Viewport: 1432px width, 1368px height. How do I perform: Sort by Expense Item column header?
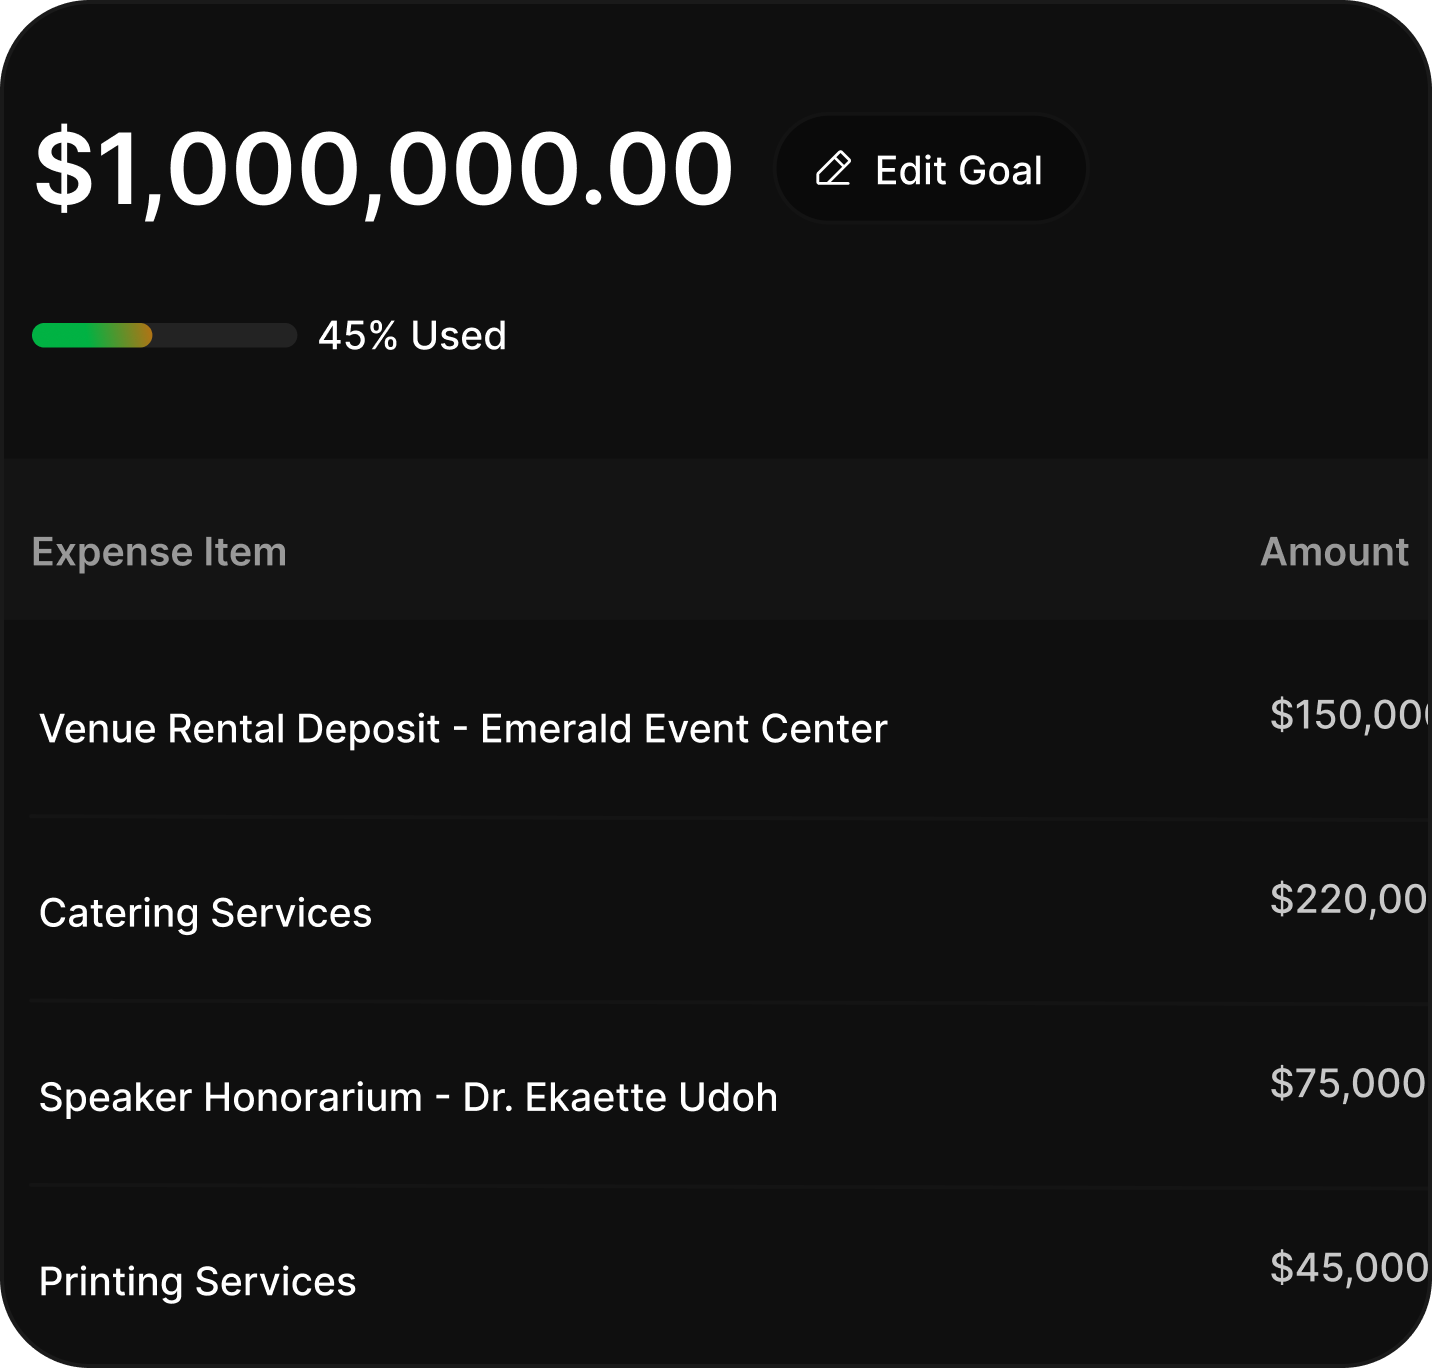(x=159, y=552)
